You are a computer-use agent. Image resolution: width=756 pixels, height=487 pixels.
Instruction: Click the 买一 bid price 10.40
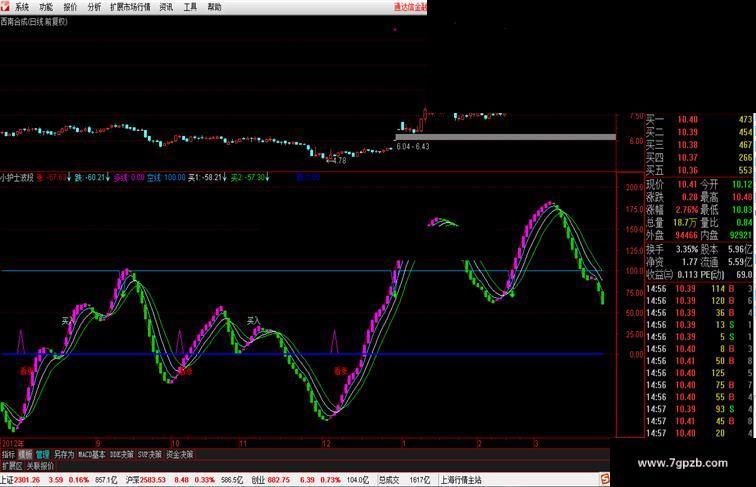click(687, 119)
